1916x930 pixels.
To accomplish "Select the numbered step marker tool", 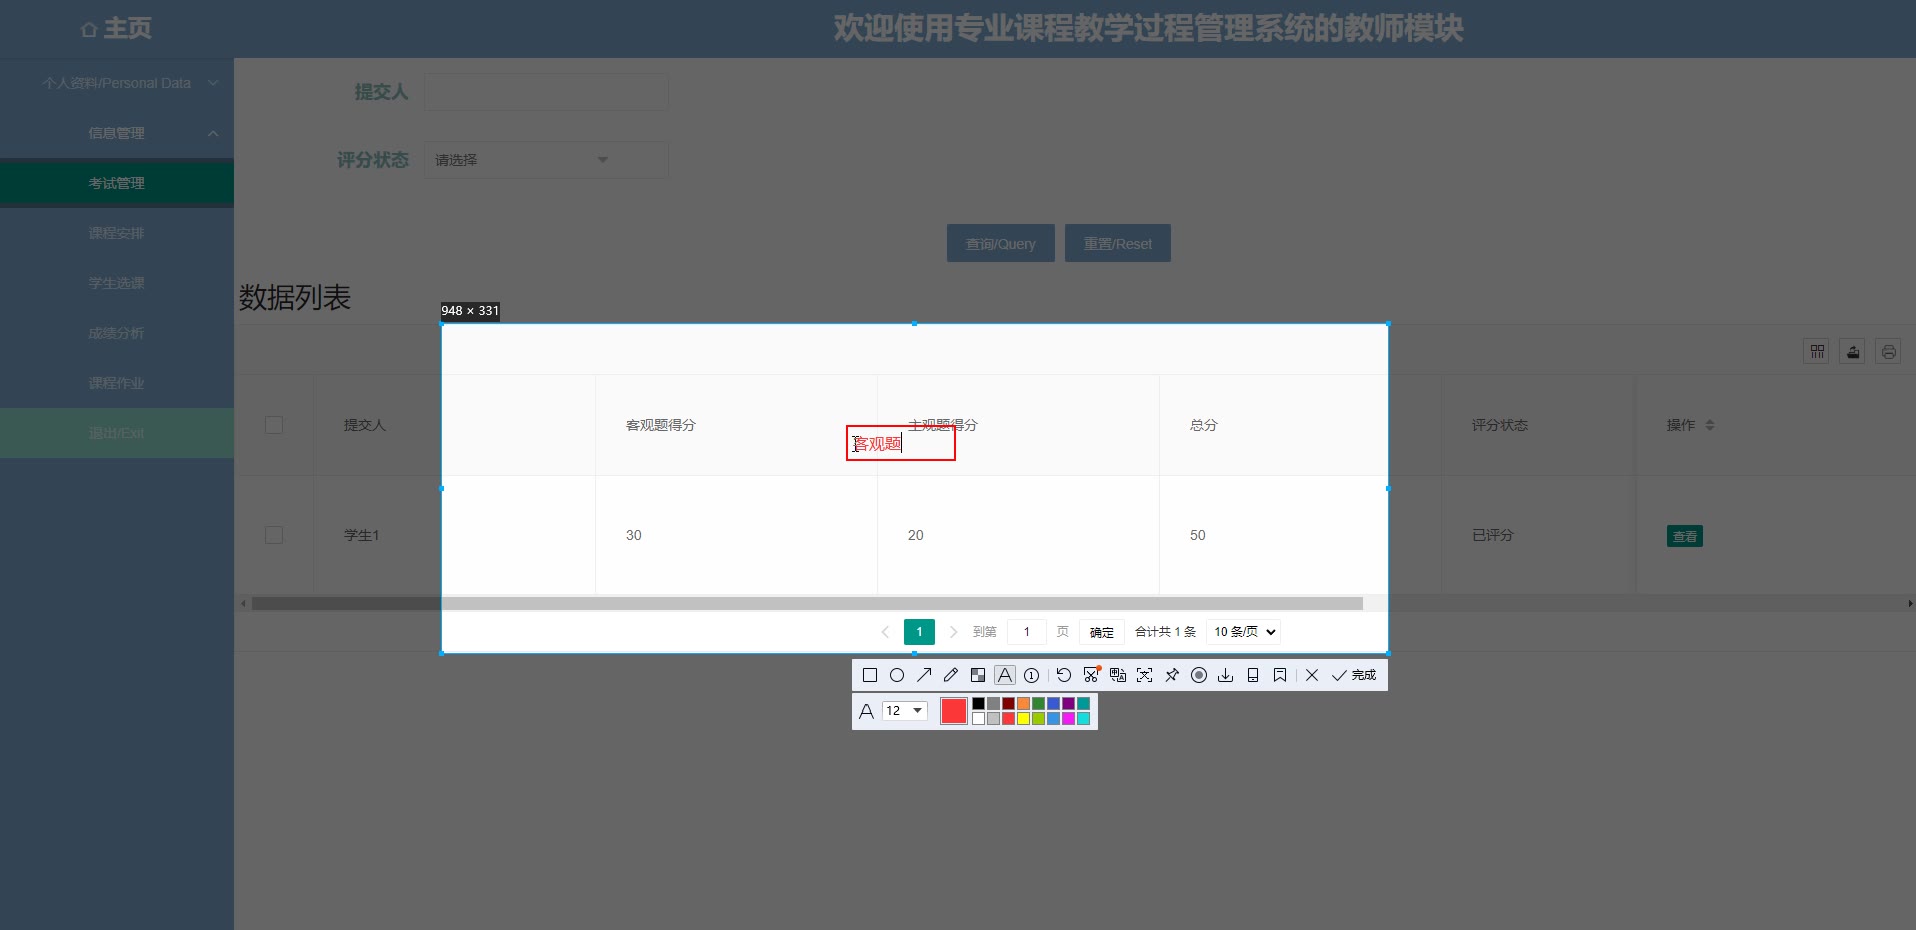I will tap(1032, 675).
